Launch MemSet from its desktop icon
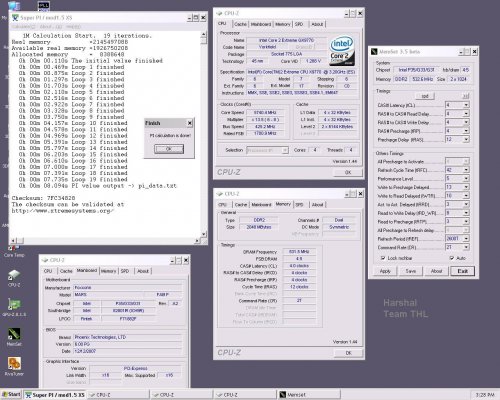Image resolution: width=500 pixels, height=400 pixels. (x=14, y=334)
